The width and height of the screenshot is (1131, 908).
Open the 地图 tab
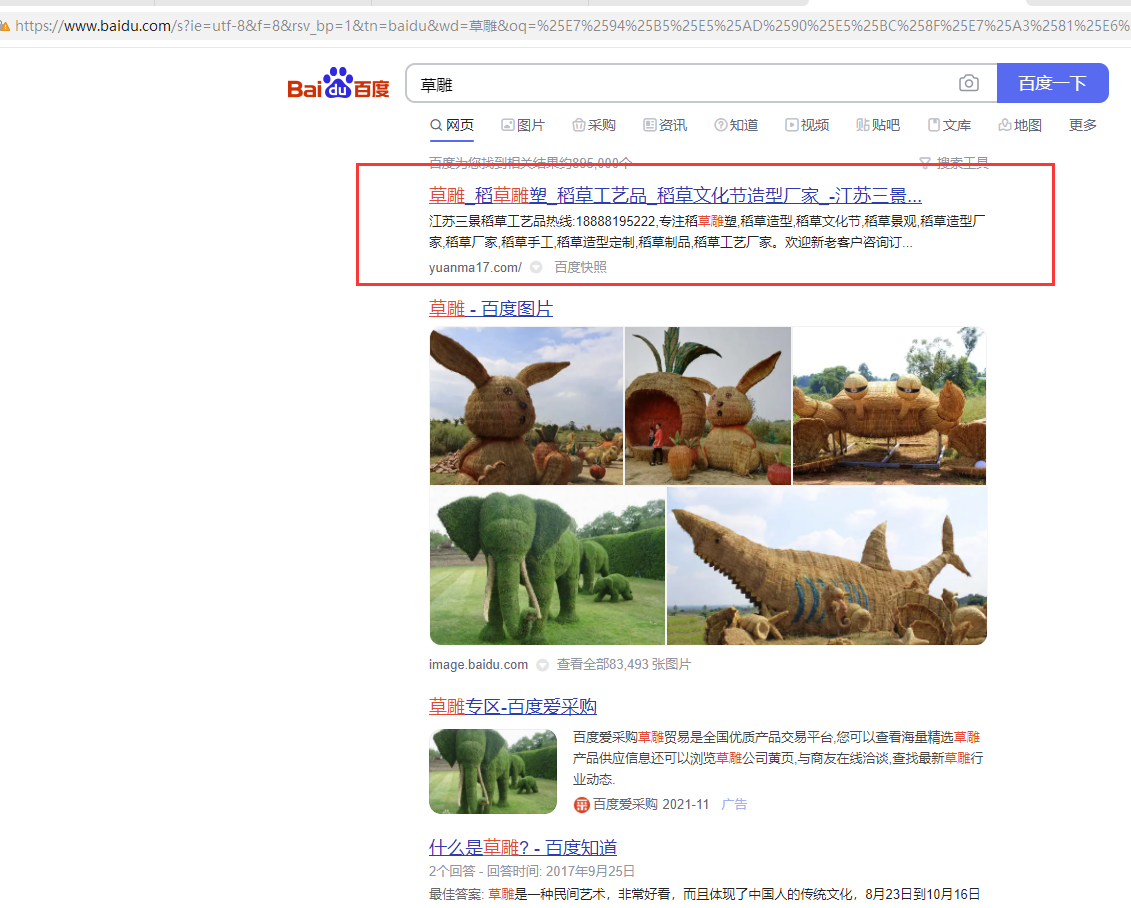[1020, 125]
